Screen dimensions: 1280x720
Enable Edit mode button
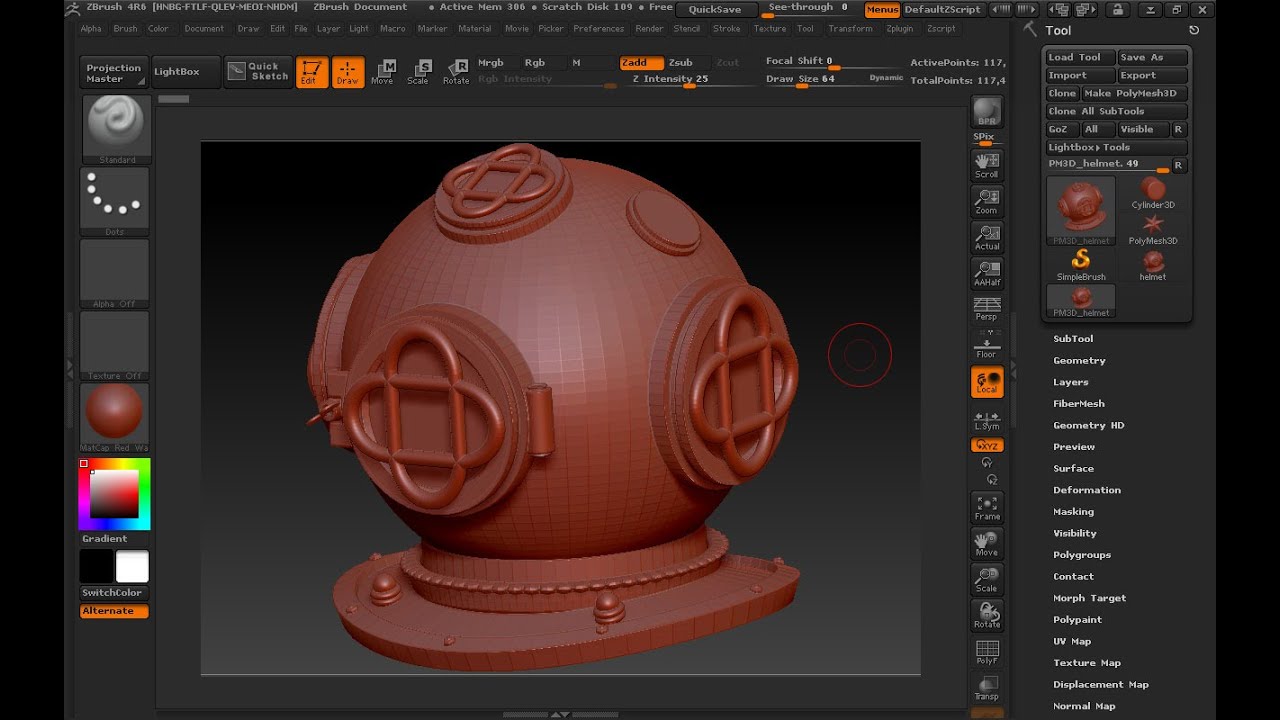(312, 72)
